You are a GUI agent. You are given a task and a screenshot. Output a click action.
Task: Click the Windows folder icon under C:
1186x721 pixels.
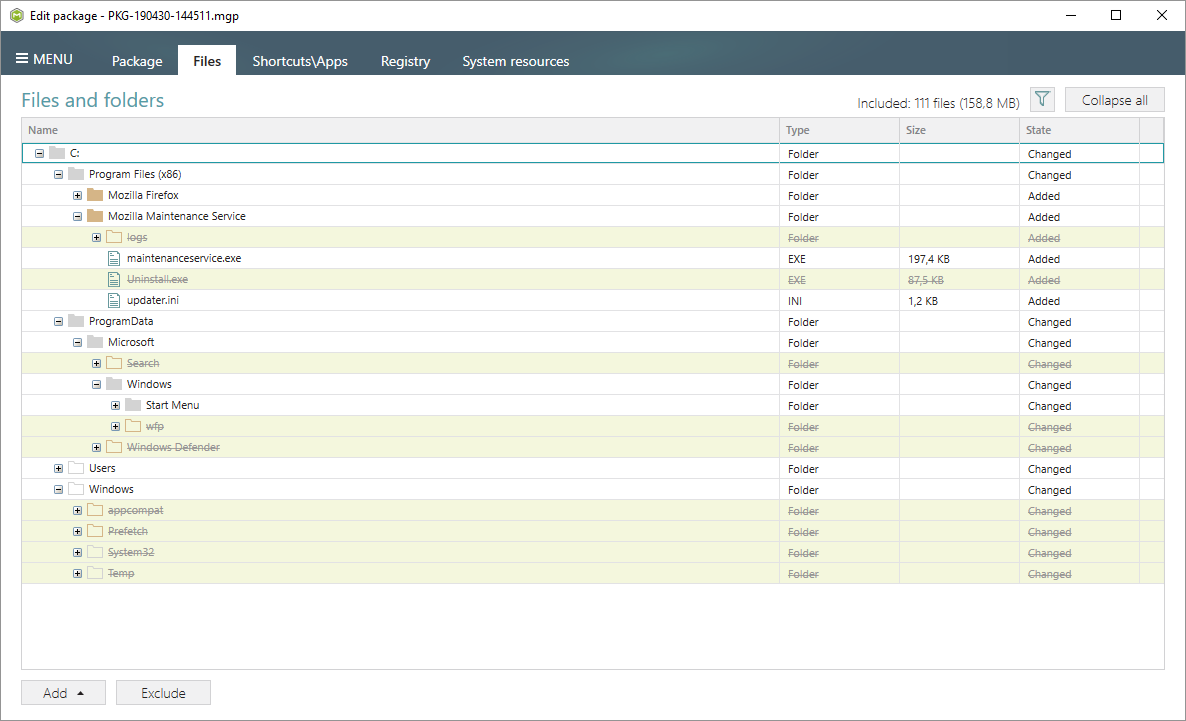(76, 489)
